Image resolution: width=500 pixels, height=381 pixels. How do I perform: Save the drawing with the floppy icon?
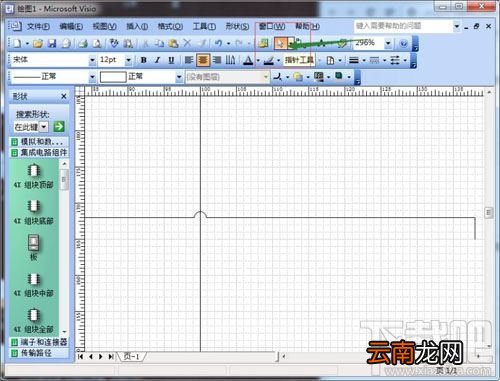(x=52, y=43)
